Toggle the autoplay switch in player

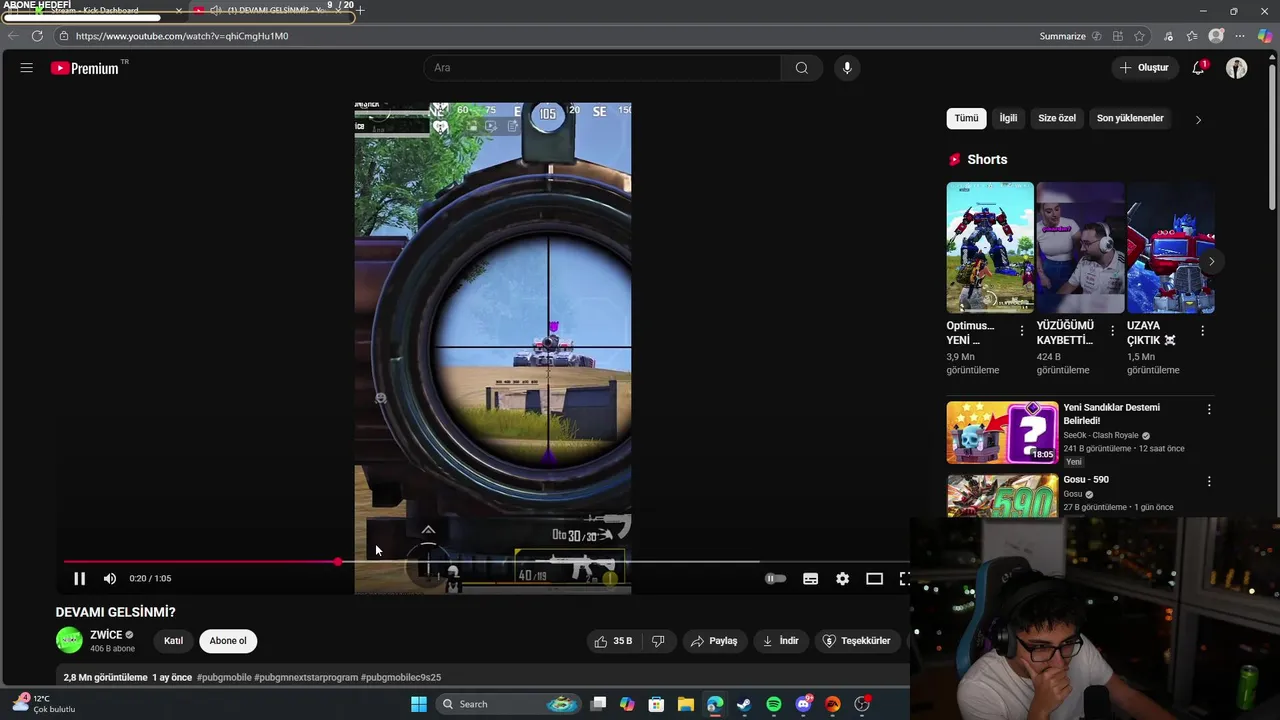click(775, 578)
